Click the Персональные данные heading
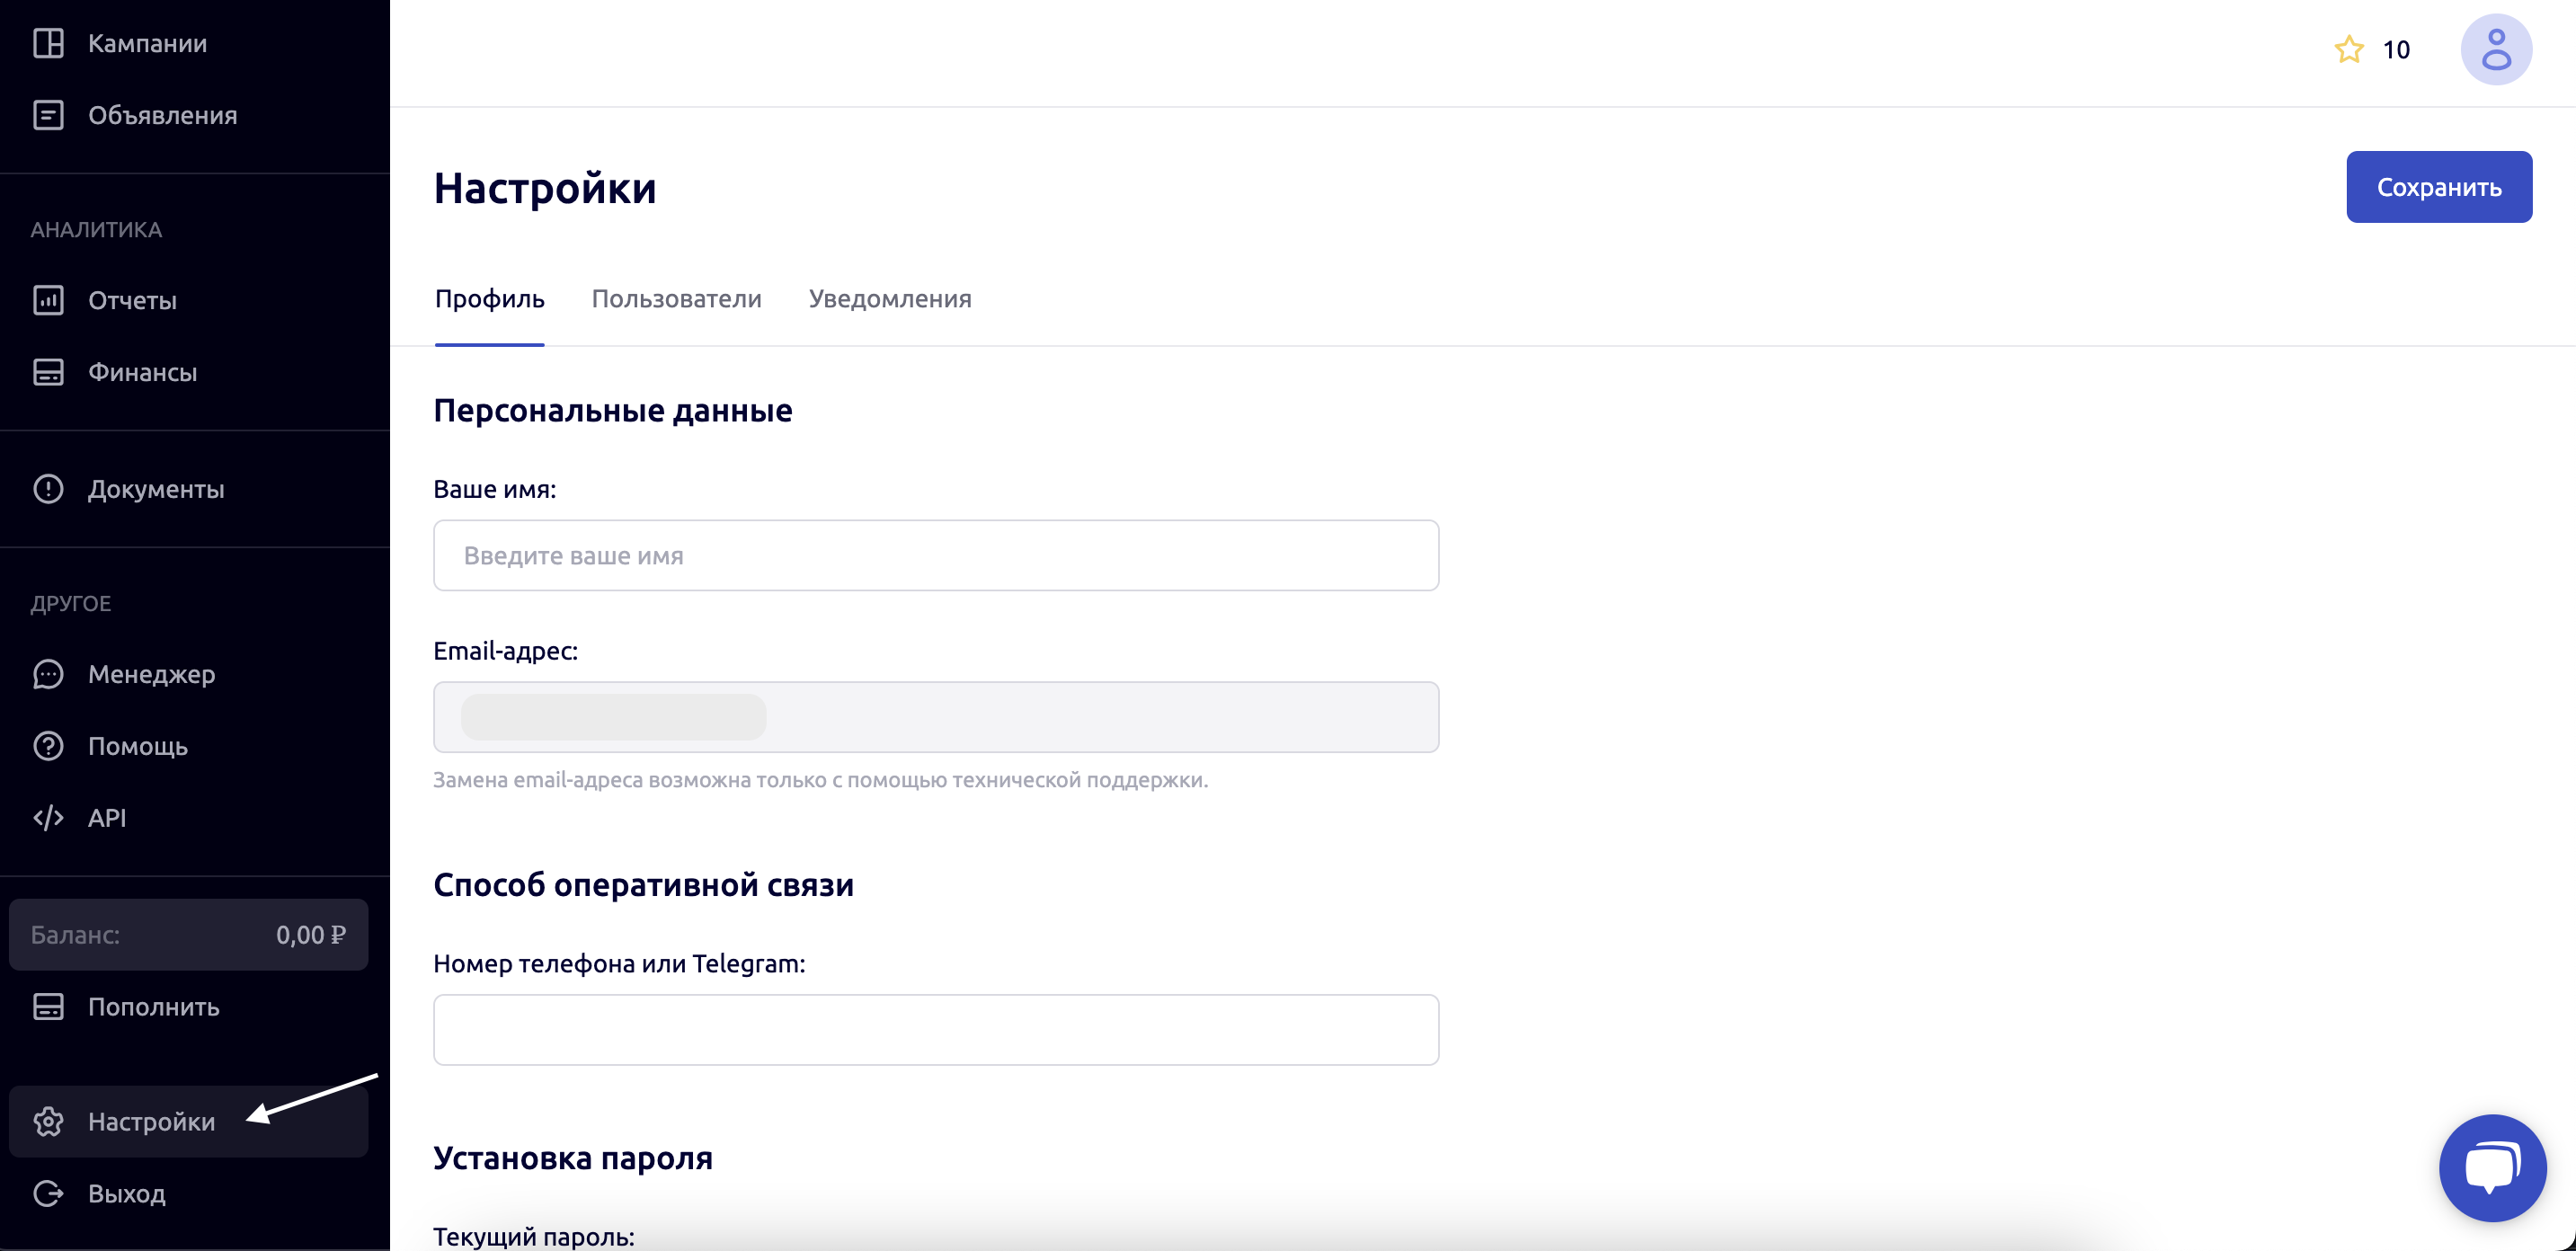The height and width of the screenshot is (1251, 2576). tap(613, 410)
